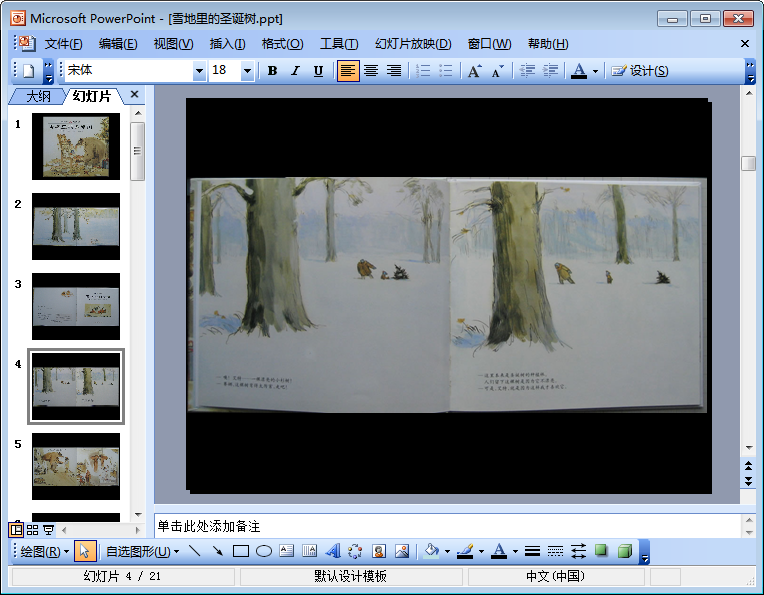Start slide show from current slide

click(x=48, y=530)
